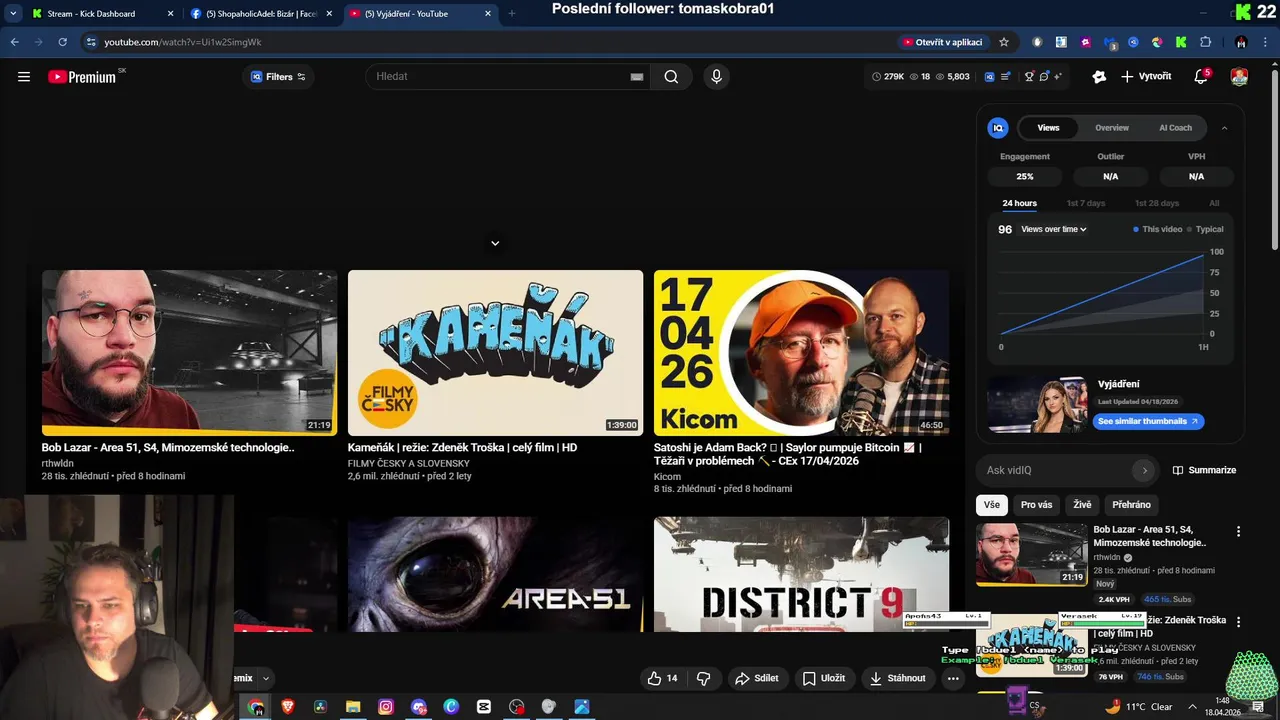This screenshot has height=720, width=1280.
Task: Open Chrome tab search dropdown
Action: coord(13,14)
